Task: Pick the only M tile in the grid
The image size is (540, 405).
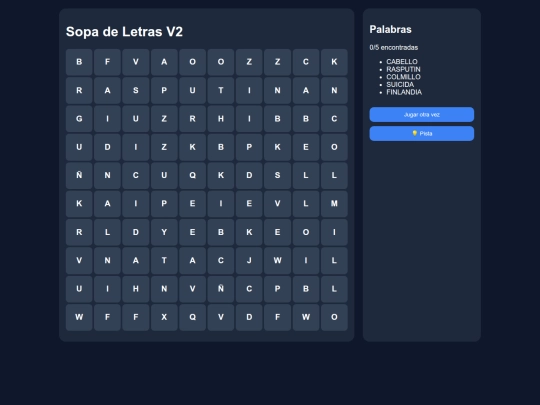Action: [334, 204]
